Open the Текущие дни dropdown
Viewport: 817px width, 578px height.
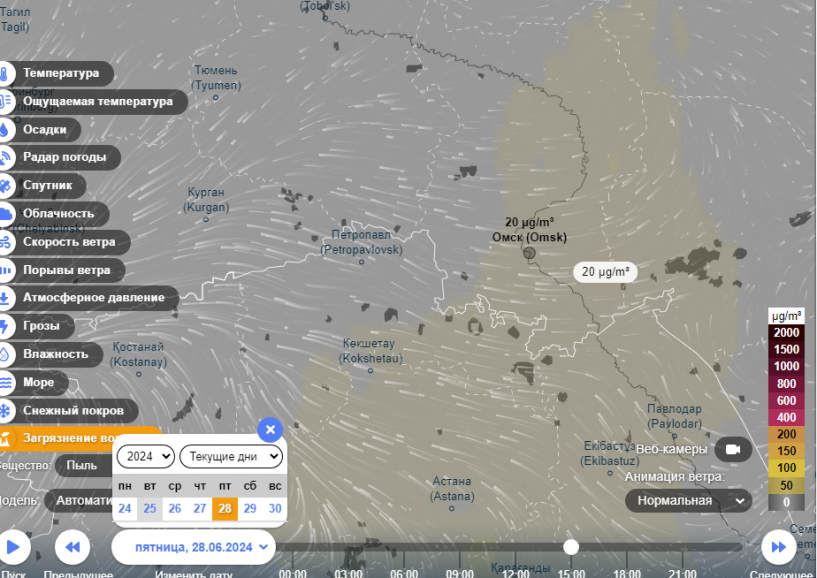pos(231,457)
